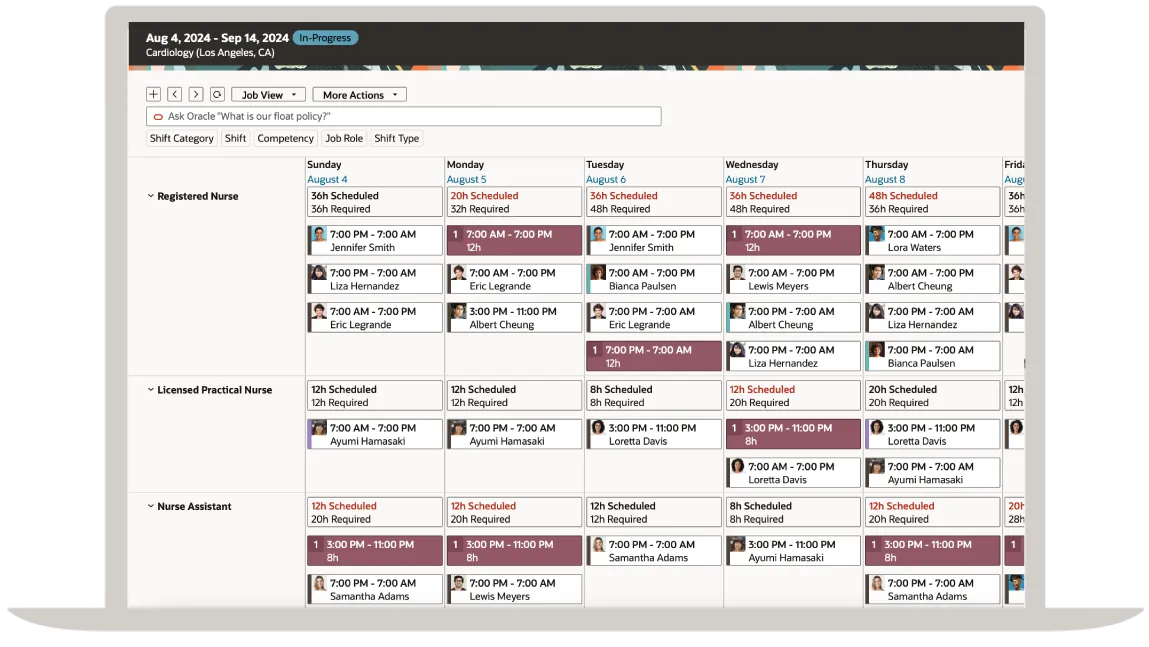The height and width of the screenshot is (647, 1149).
Task: Click Liza Hernandez's avatar on Wednesday
Action: point(737,351)
